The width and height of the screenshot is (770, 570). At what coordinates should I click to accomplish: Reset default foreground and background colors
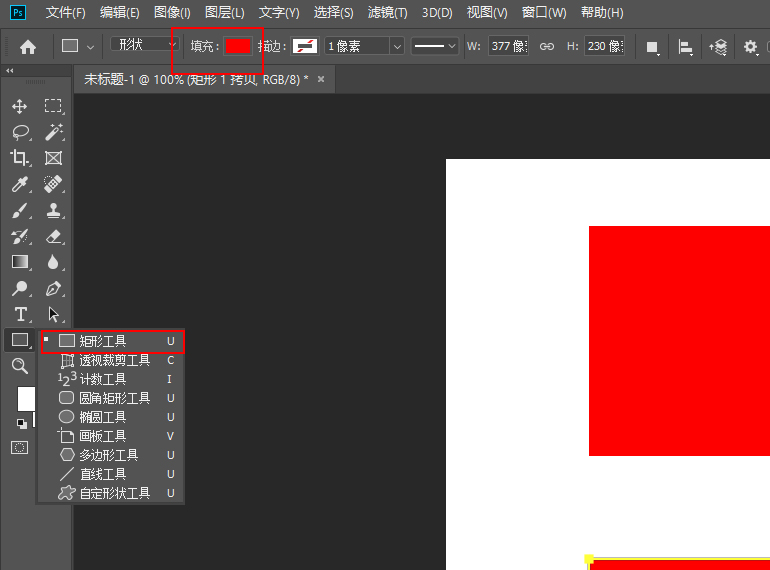[x=20, y=423]
